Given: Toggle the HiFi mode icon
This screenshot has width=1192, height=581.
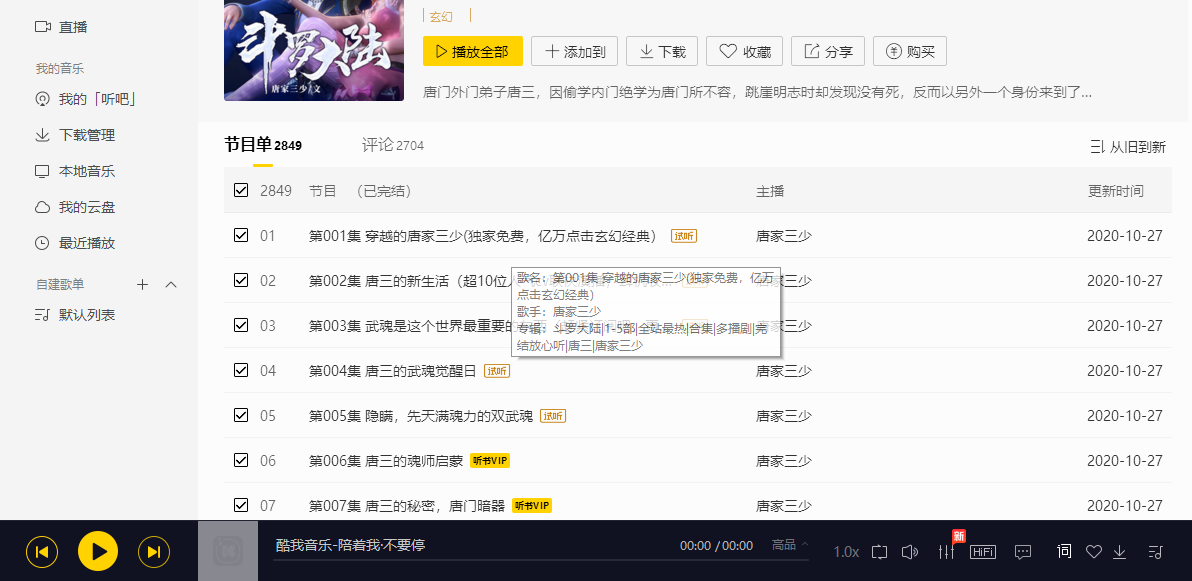Looking at the screenshot, I should coord(983,552).
